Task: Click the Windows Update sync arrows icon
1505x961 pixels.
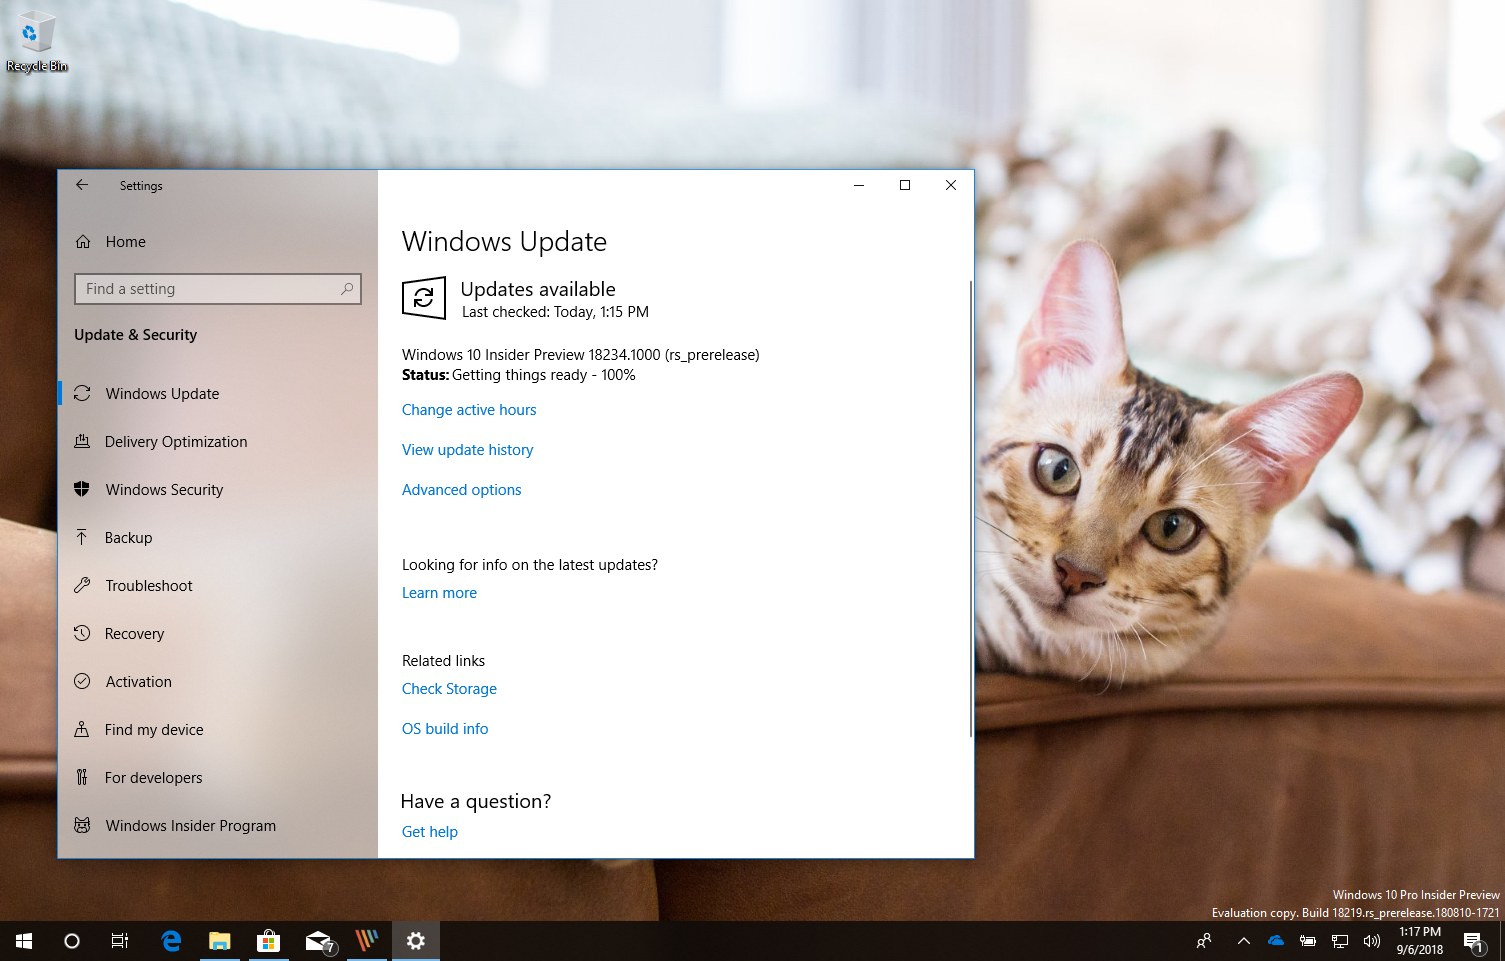Action: coord(82,394)
